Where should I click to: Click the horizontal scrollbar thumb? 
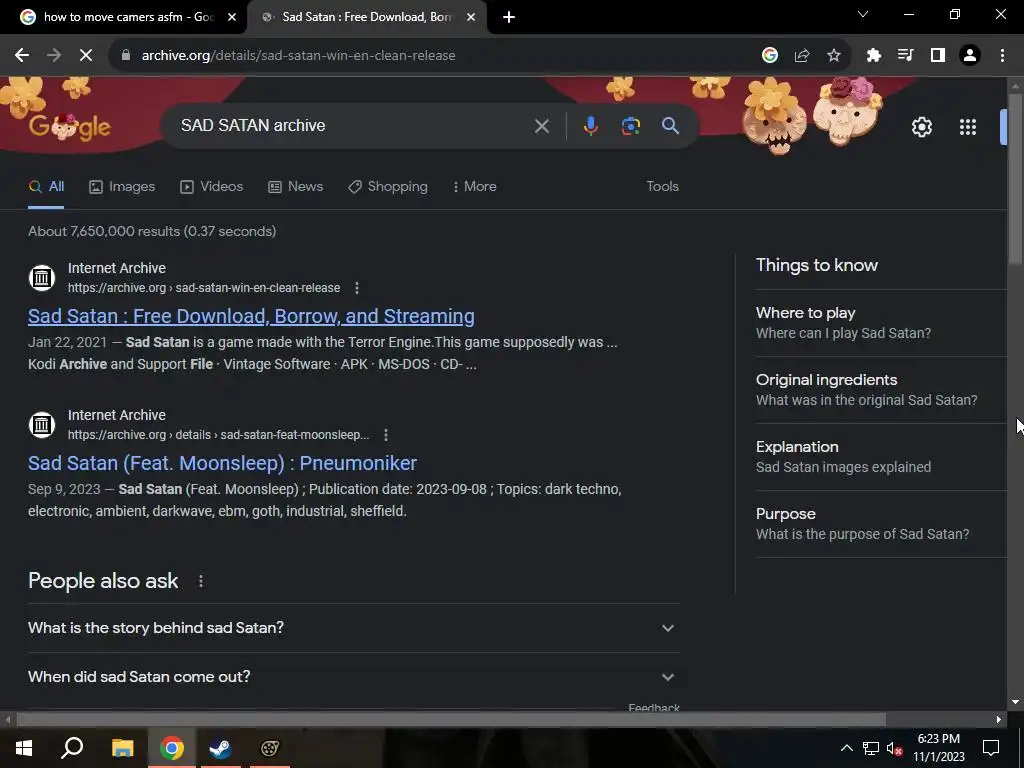point(451,720)
